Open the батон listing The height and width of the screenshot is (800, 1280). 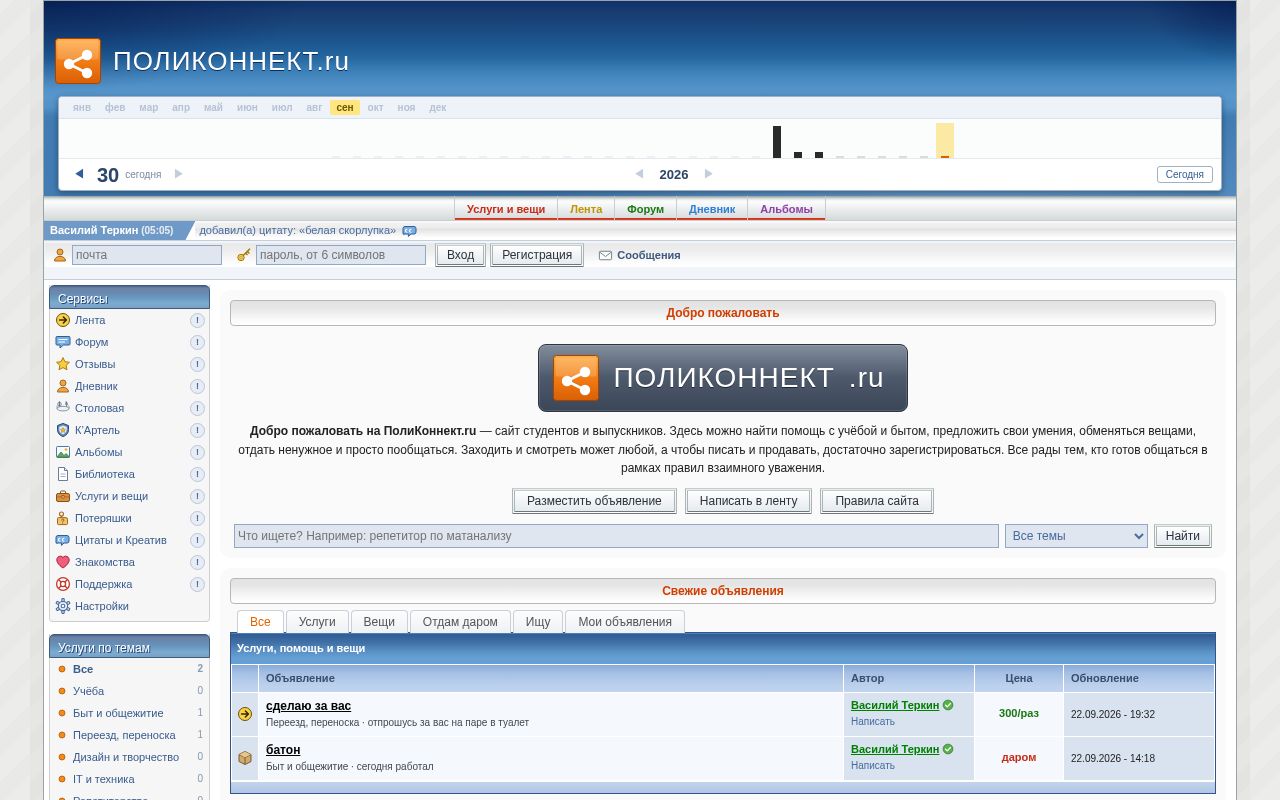pyautogui.click(x=283, y=750)
